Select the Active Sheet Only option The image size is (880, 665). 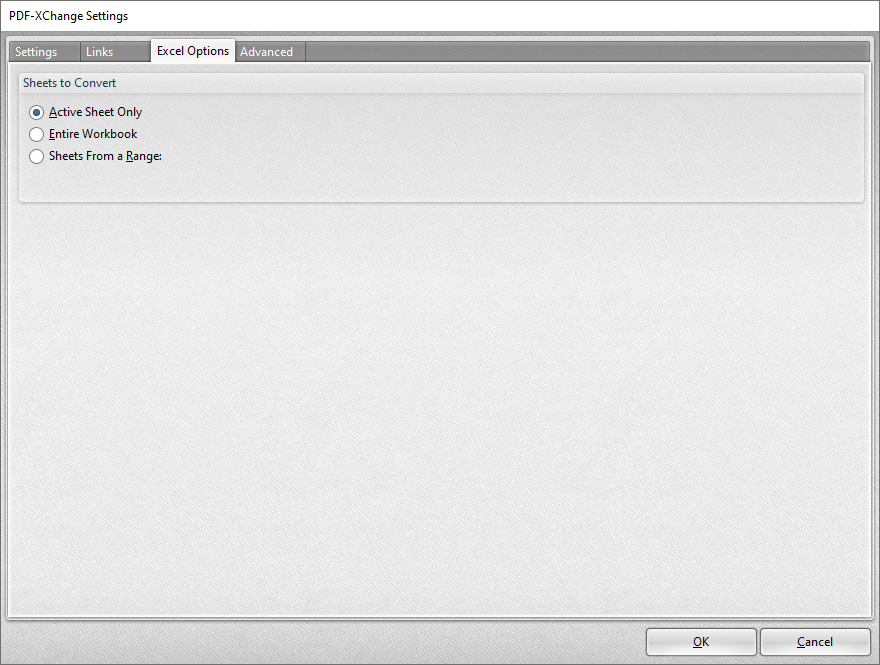36,112
